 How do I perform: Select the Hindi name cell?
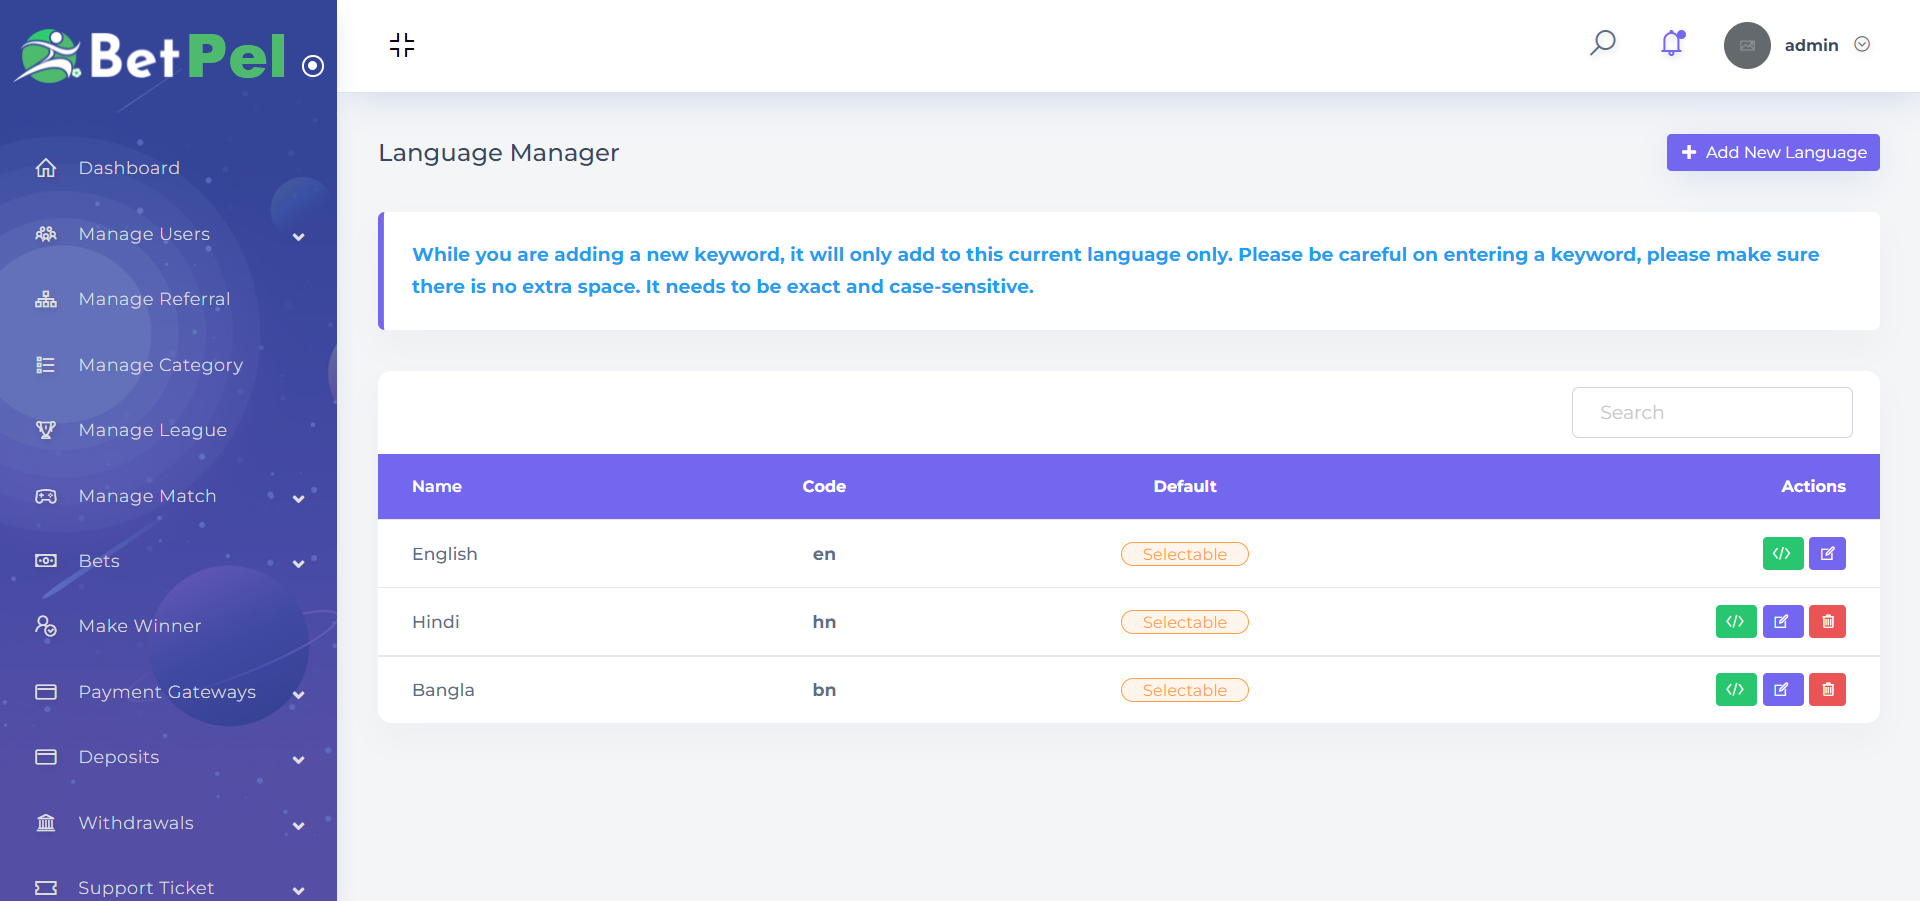[436, 622]
